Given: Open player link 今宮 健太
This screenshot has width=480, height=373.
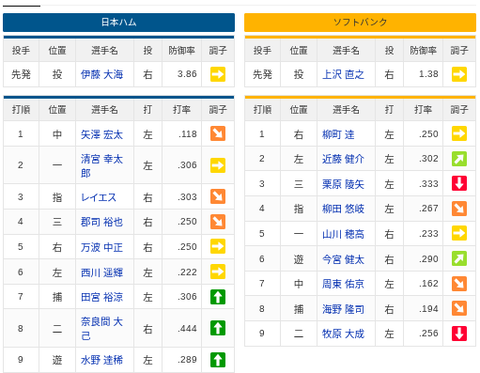Looking at the screenshot, I should [343, 259].
